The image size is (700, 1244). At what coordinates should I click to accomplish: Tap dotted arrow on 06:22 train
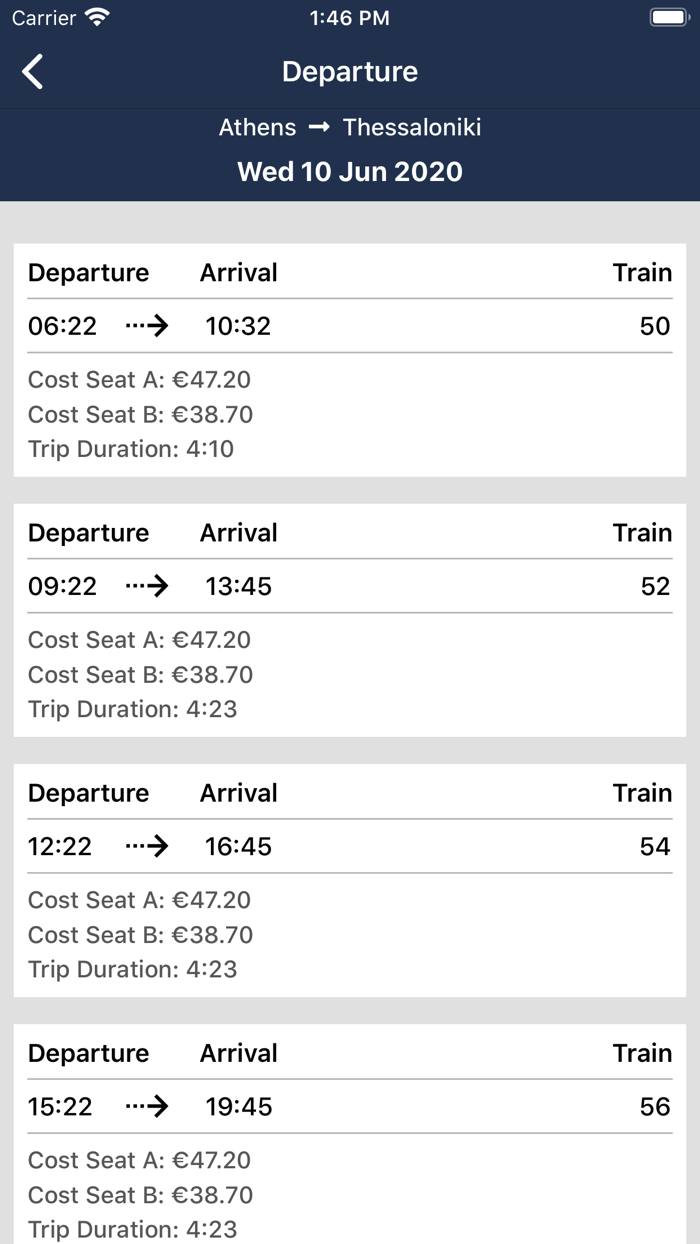[x=147, y=326]
